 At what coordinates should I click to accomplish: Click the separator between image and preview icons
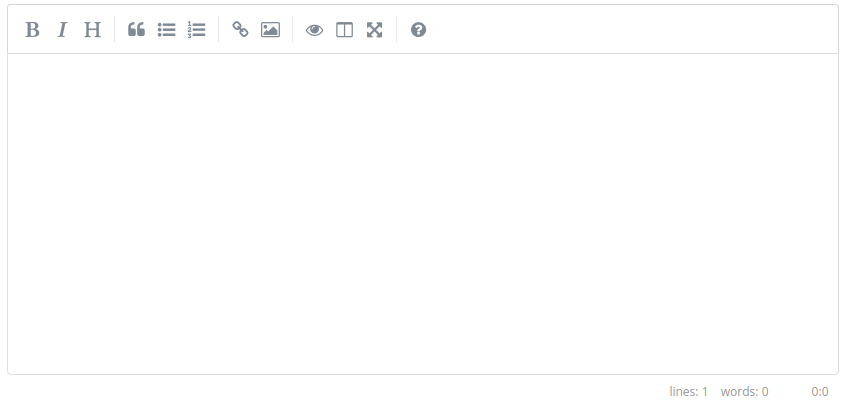pyautogui.click(x=292, y=30)
